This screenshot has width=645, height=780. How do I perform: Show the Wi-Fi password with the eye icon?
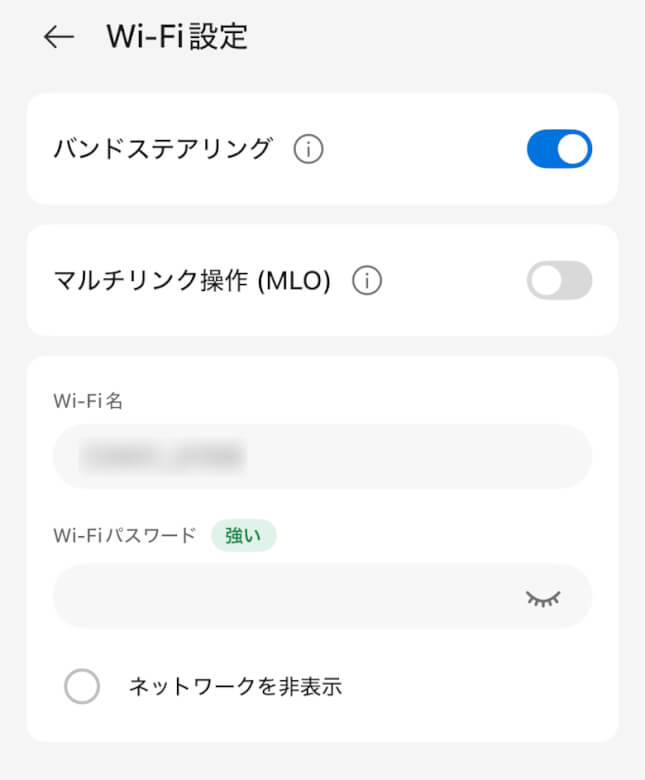coord(543,597)
